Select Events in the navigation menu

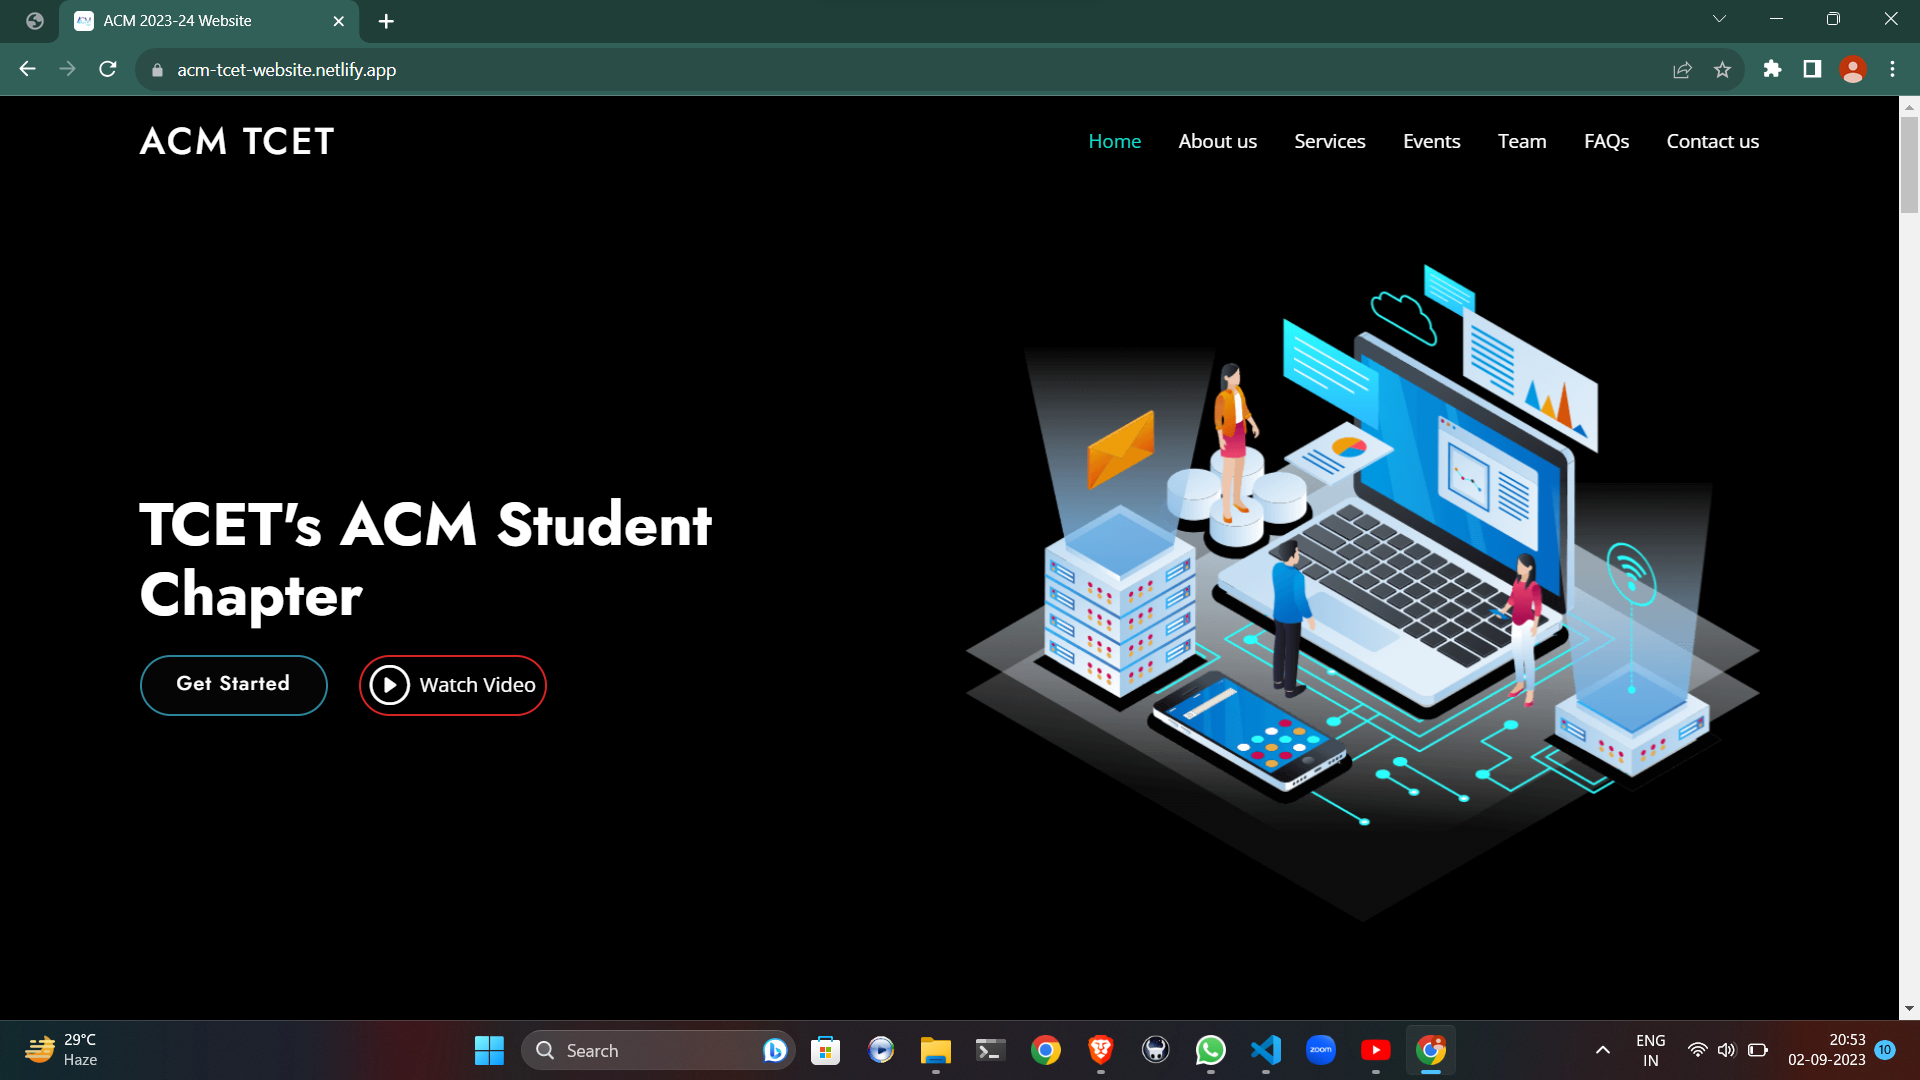(x=1431, y=141)
